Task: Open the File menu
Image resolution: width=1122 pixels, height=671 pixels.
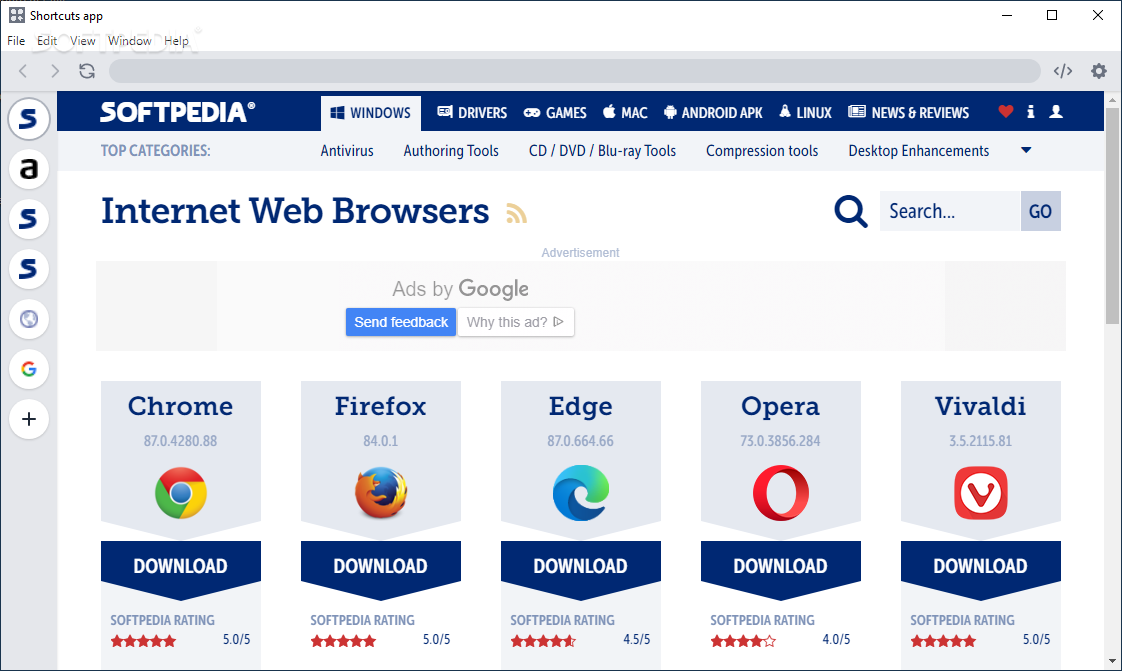Action: (x=16, y=41)
